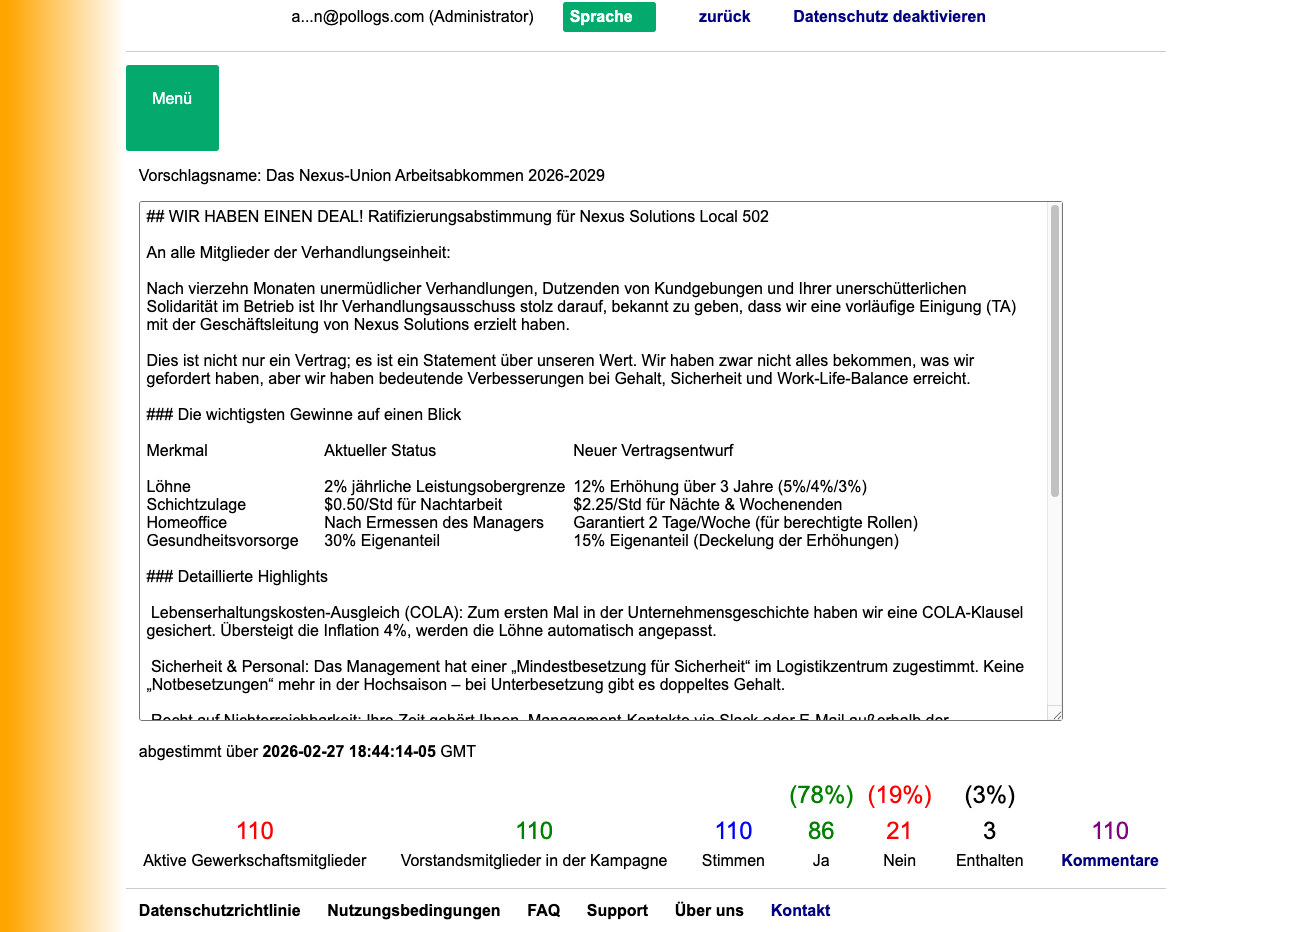Open the FAQ page
1294x932 pixels.
tap(543, 910)
